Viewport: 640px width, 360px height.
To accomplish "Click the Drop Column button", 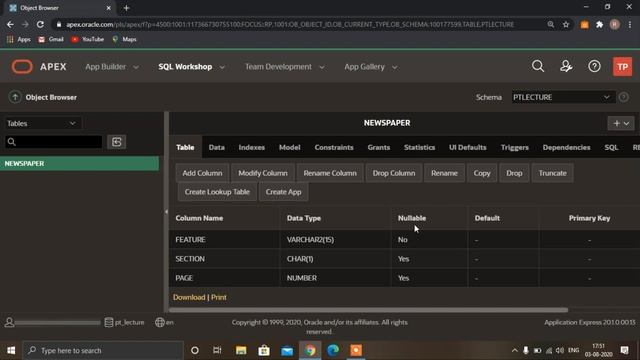I will point(394,173).
